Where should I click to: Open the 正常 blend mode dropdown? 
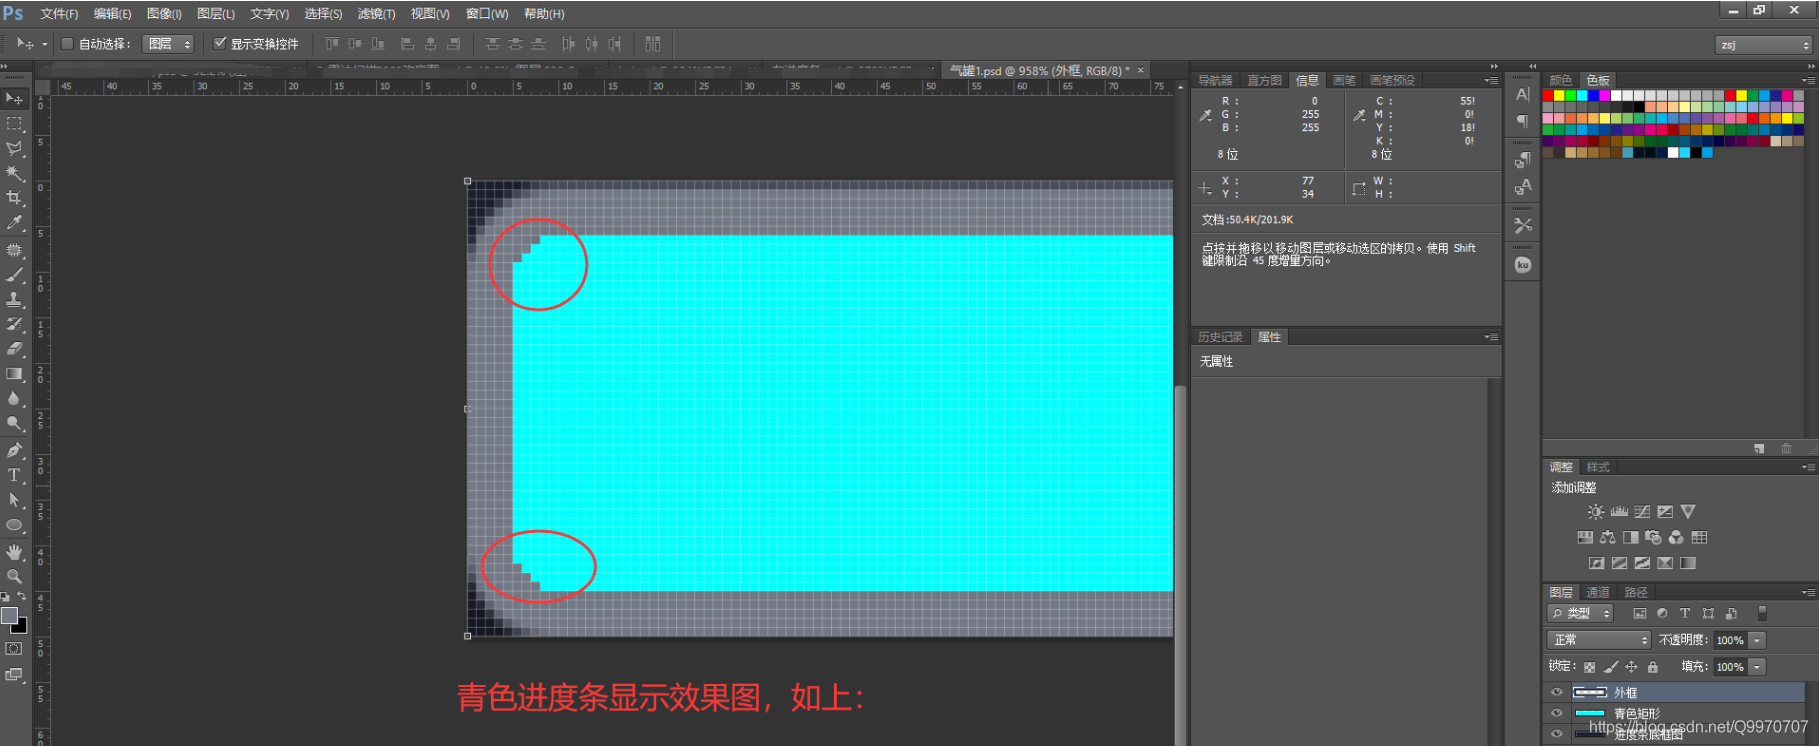pyautogui.click(x=1599, y=640)
